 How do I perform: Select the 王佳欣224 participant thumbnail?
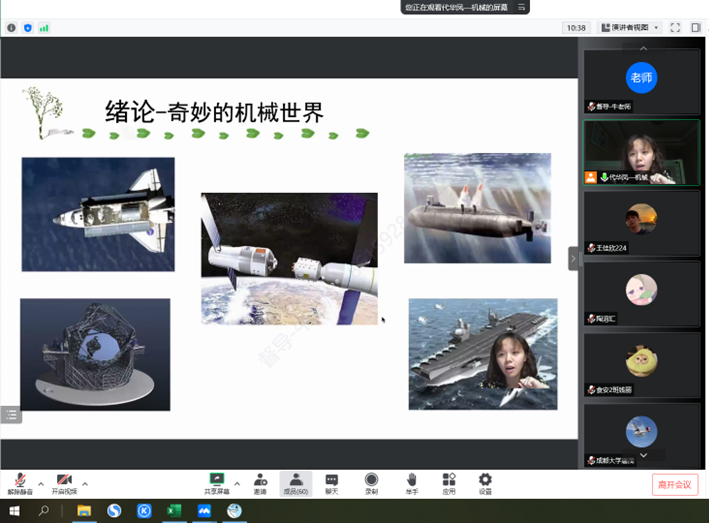(x=641, y=221)
